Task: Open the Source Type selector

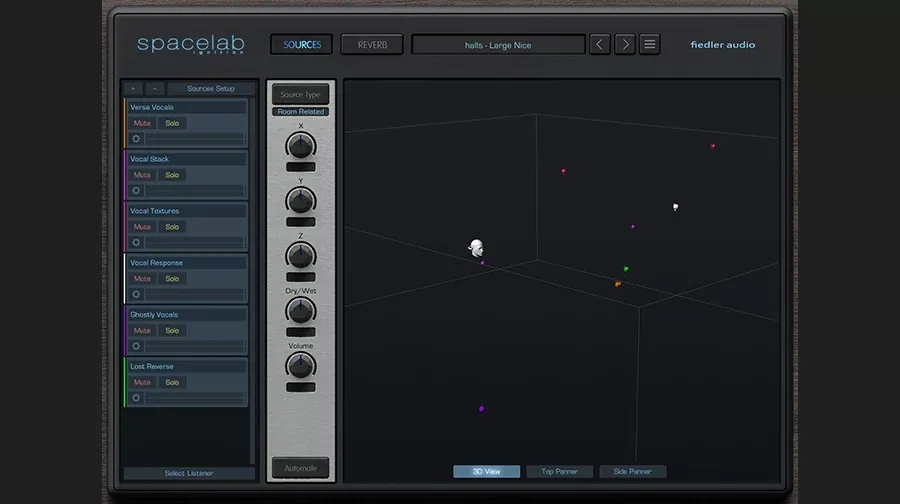Action: [x=301, y=95]
